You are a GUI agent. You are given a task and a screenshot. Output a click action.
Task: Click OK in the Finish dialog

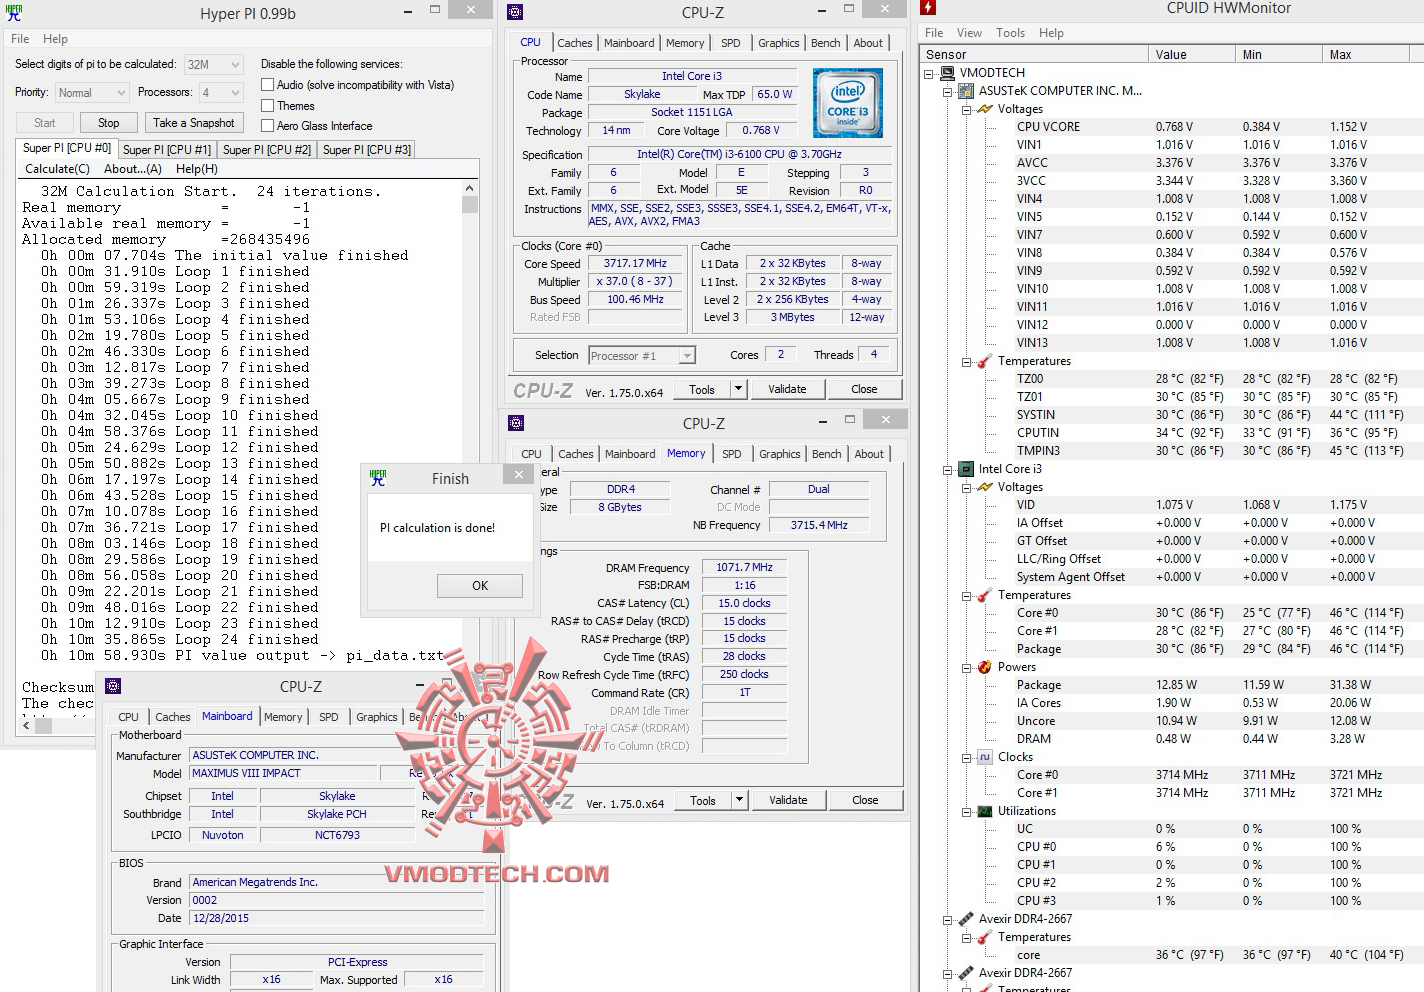[x=480, y=586]
